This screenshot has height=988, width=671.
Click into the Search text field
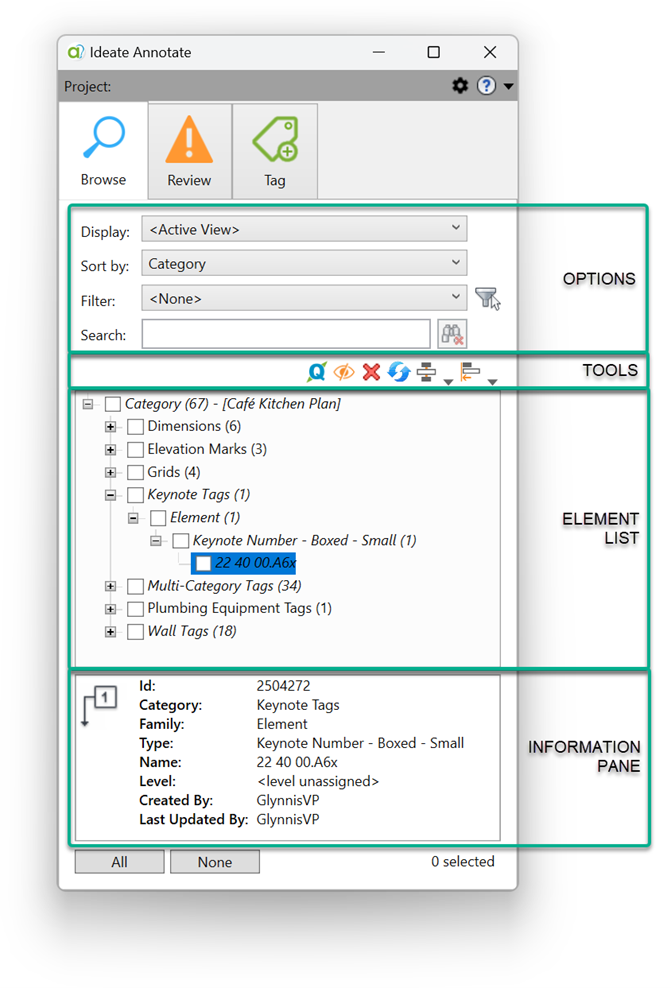[x=286, y=334]
